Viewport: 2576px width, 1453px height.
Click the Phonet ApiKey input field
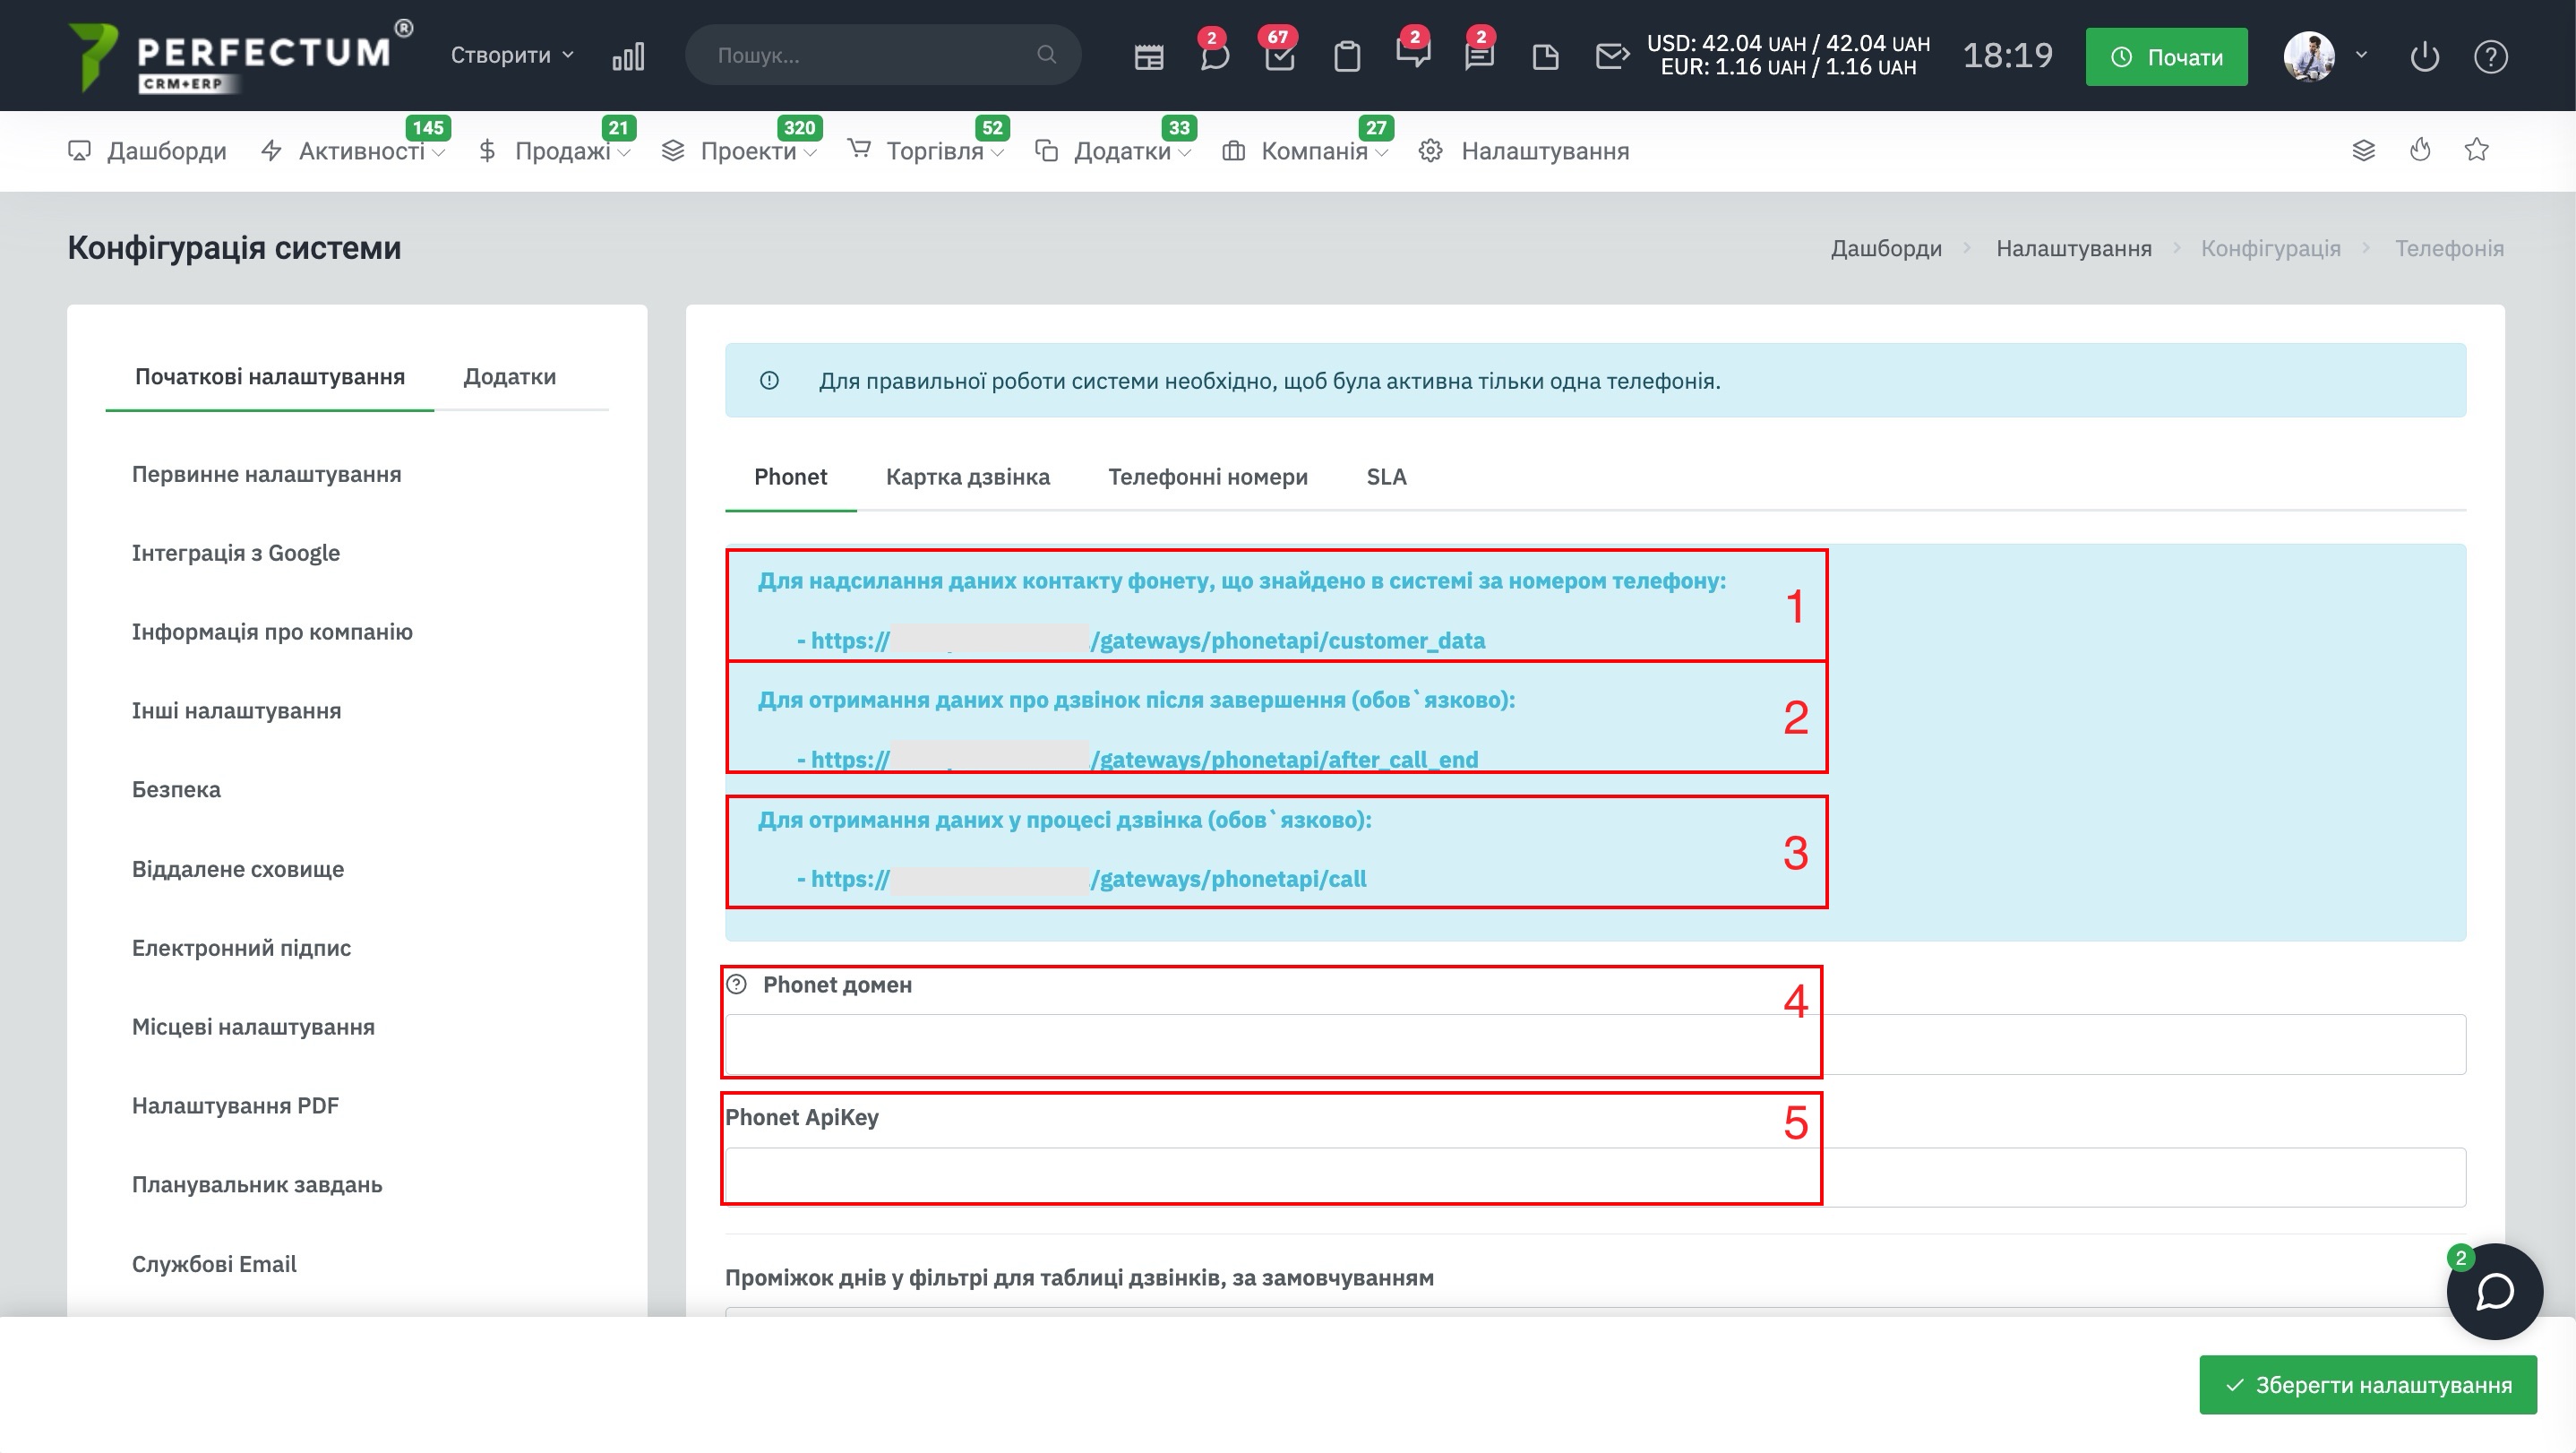1594,1177
